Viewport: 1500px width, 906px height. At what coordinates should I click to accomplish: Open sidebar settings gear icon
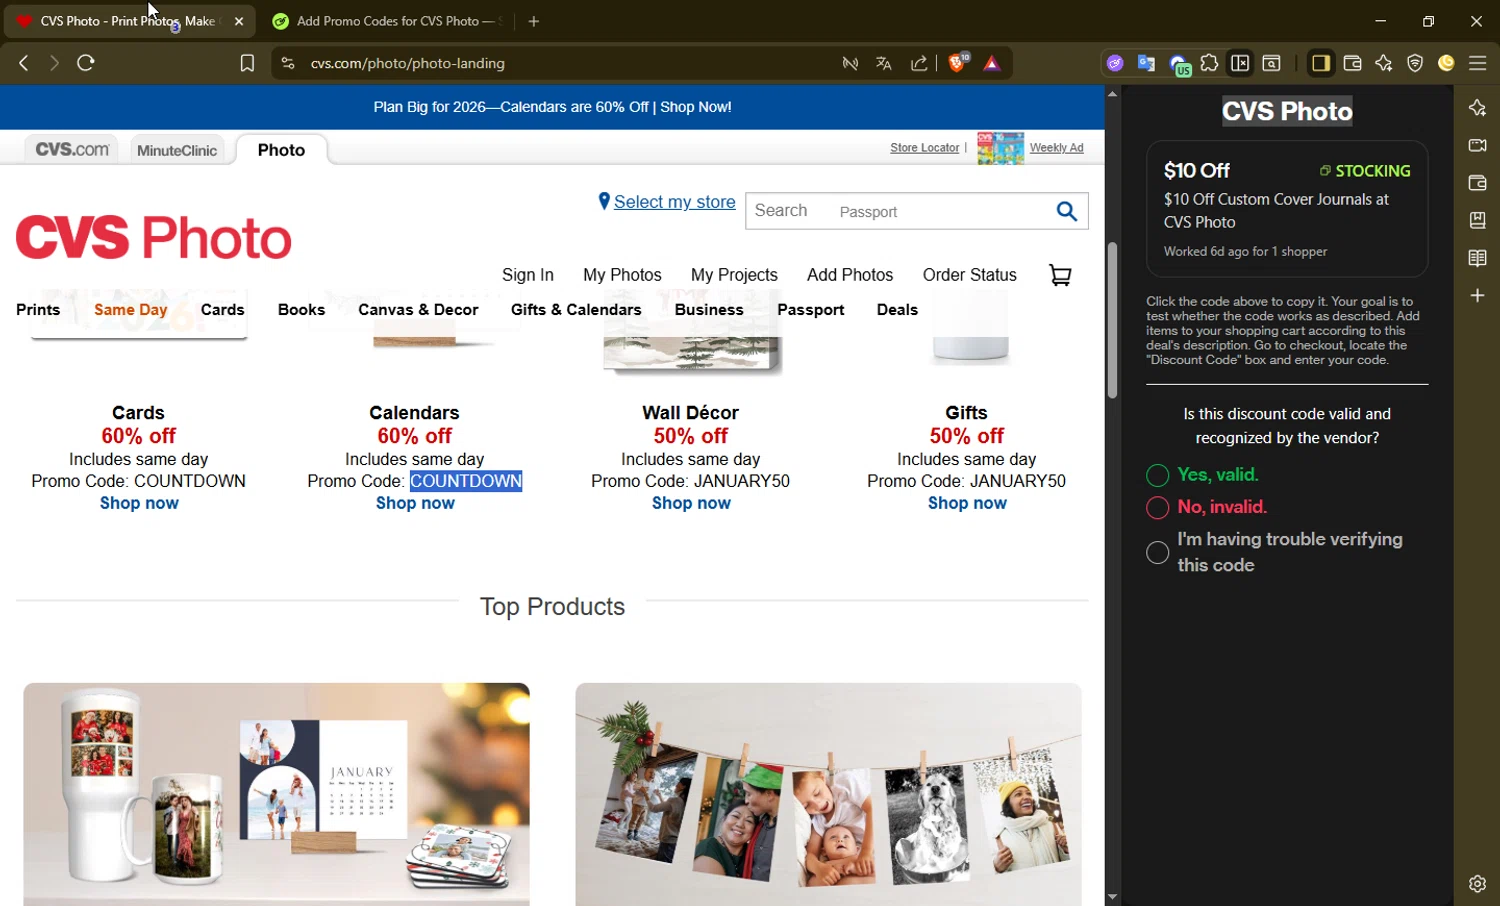(1477, 884)
